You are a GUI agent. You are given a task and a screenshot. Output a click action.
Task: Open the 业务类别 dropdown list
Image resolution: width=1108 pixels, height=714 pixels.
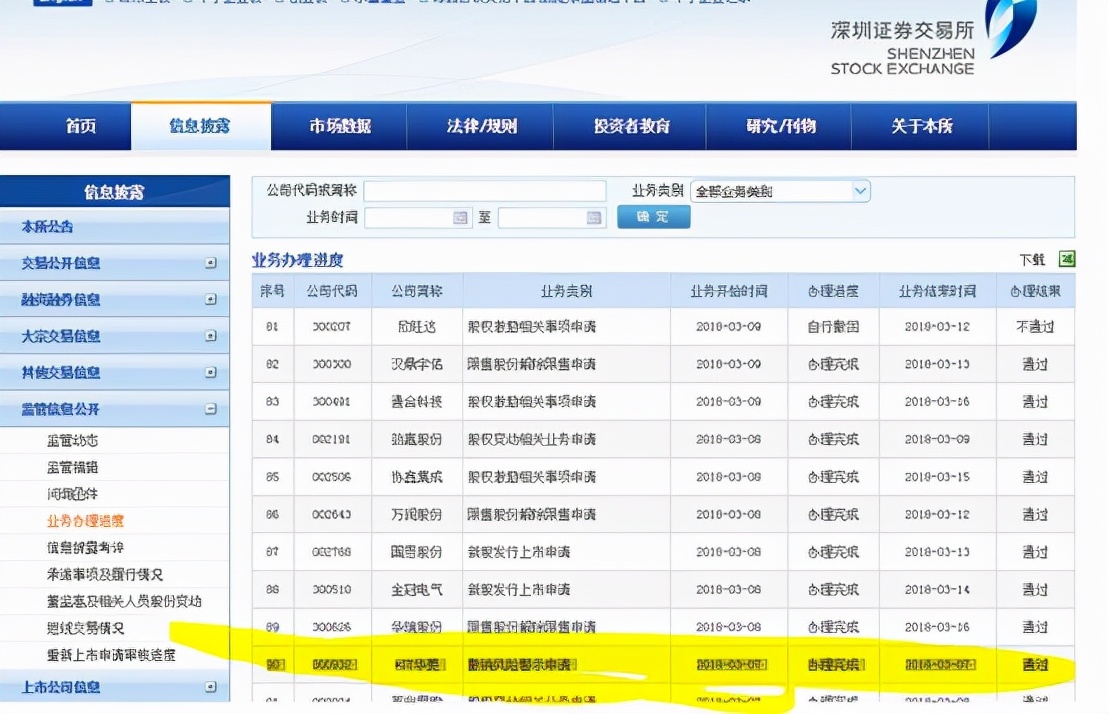pos(860,191)
